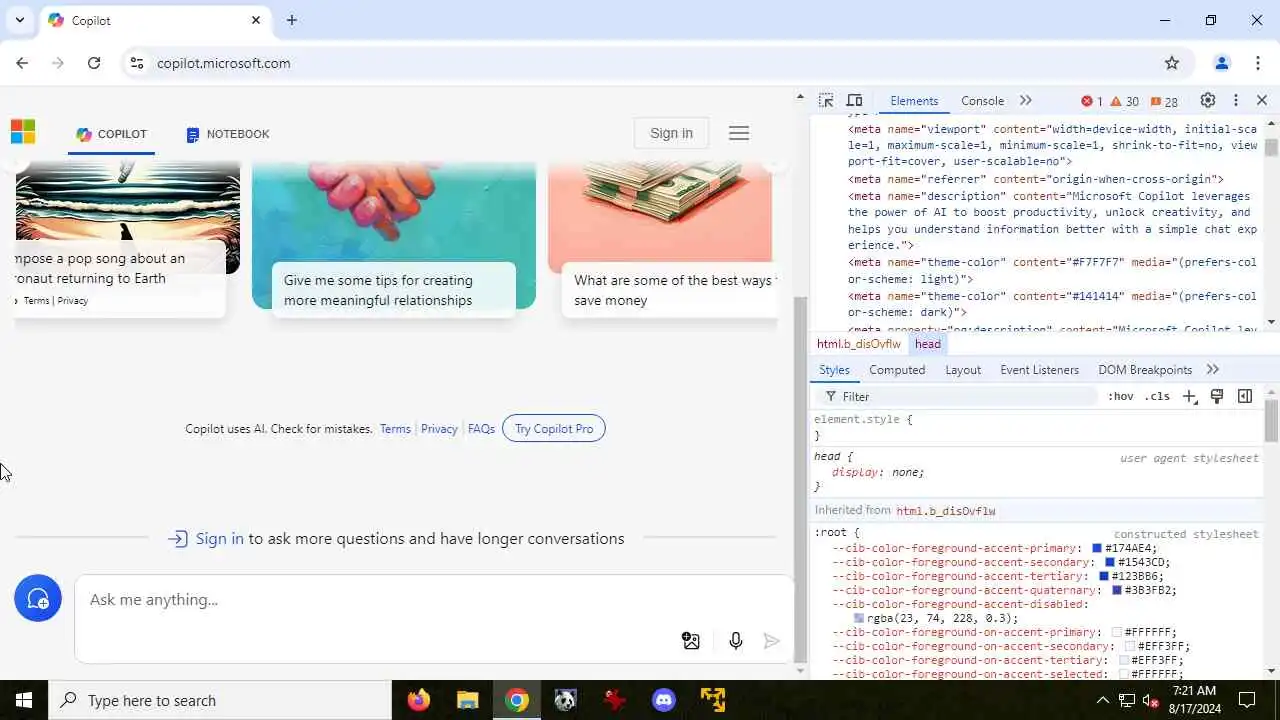Click the #3B3FB2 color swatch
Viewport: 1280px width, 720px height.
[1117, 590]
